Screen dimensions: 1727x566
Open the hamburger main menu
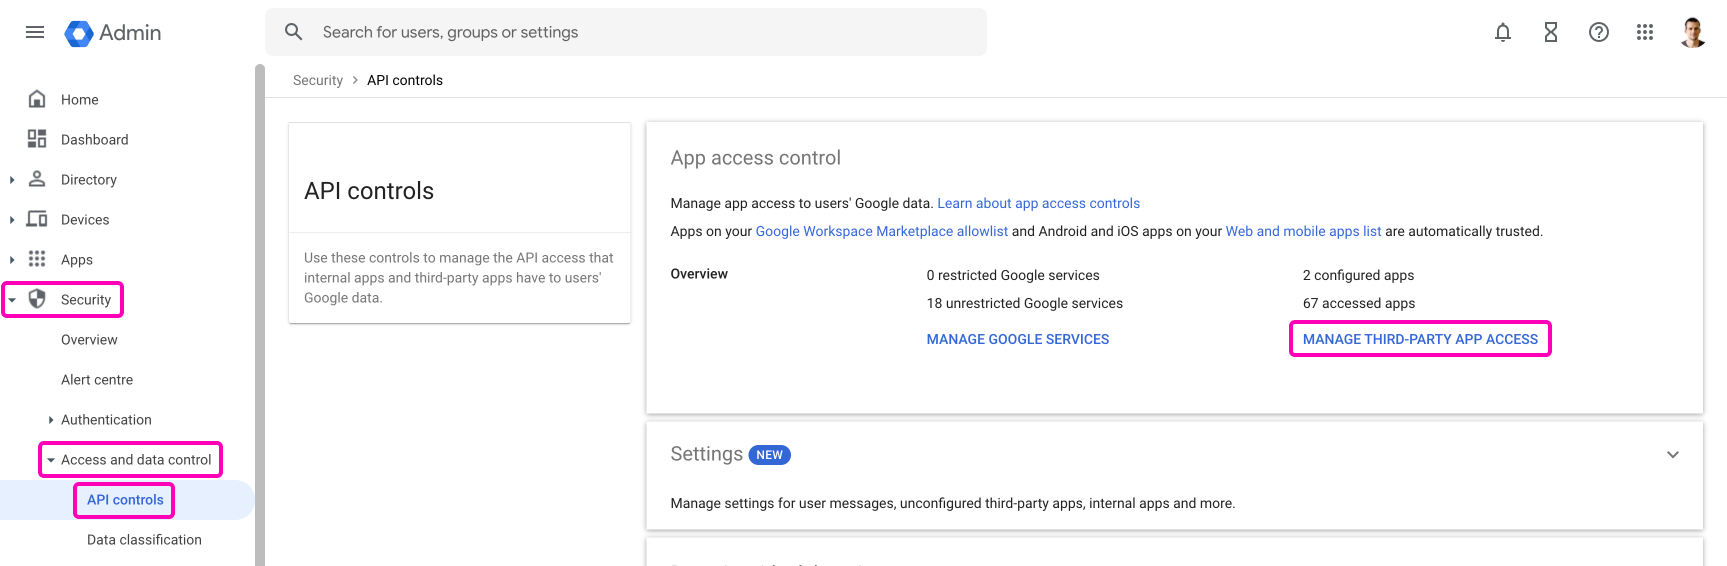tap(35, 32)
